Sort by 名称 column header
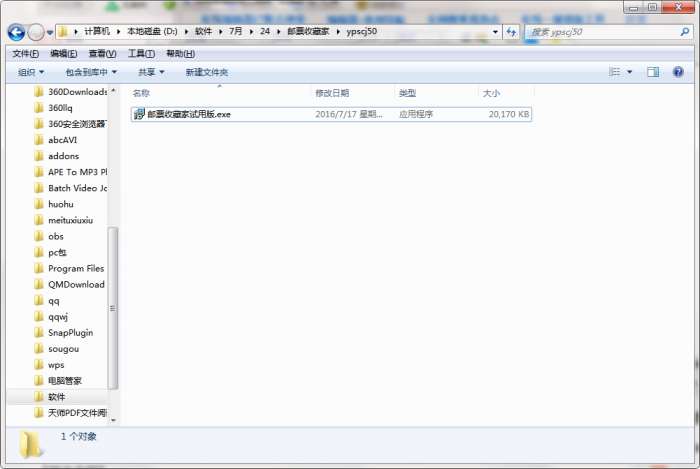Viewport: 700px width, 469px height. [x=141, y=93]
